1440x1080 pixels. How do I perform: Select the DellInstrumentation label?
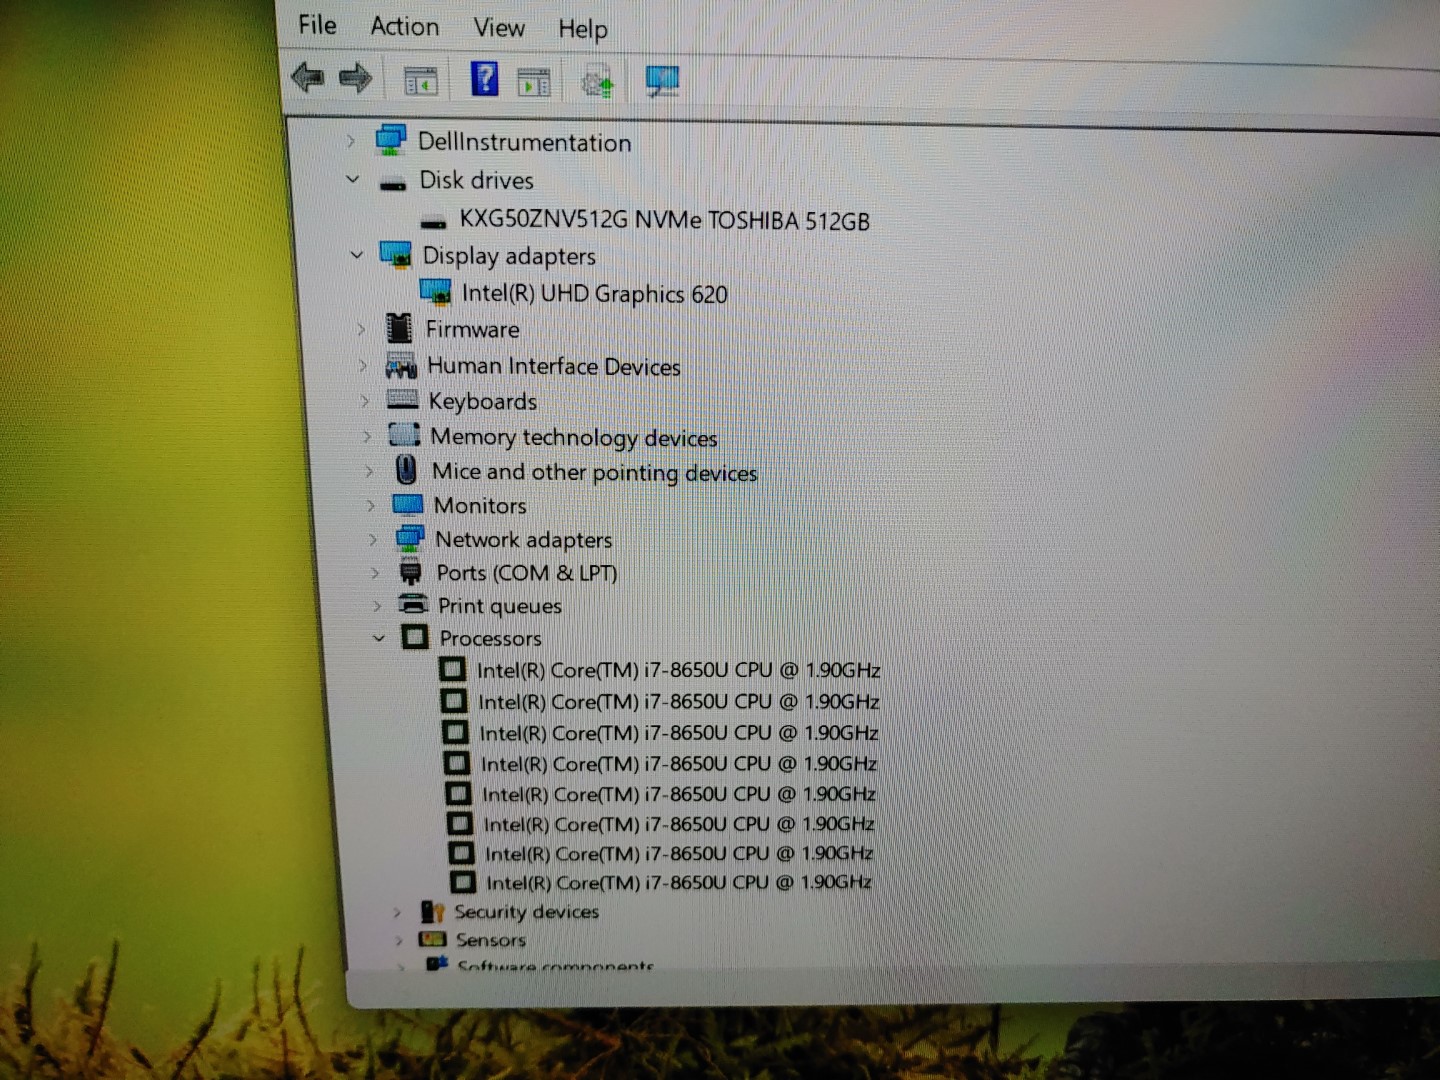[524, 142]
